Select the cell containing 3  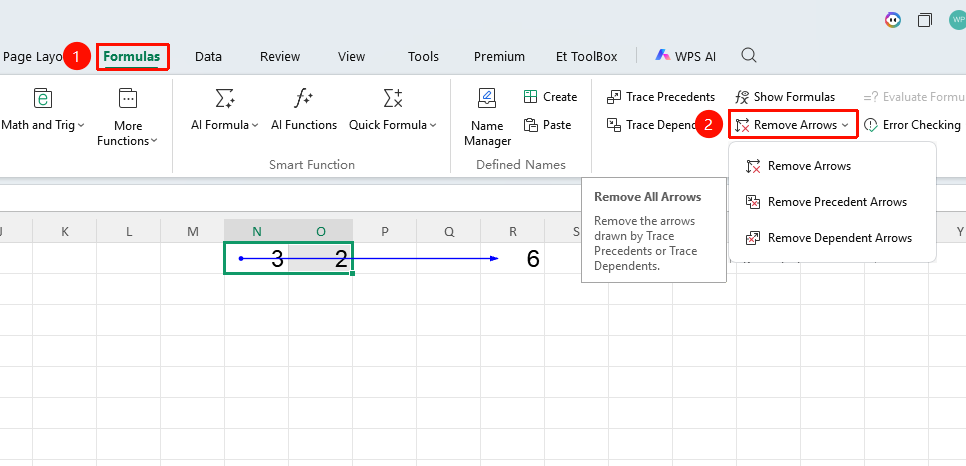tap(257, 258)
